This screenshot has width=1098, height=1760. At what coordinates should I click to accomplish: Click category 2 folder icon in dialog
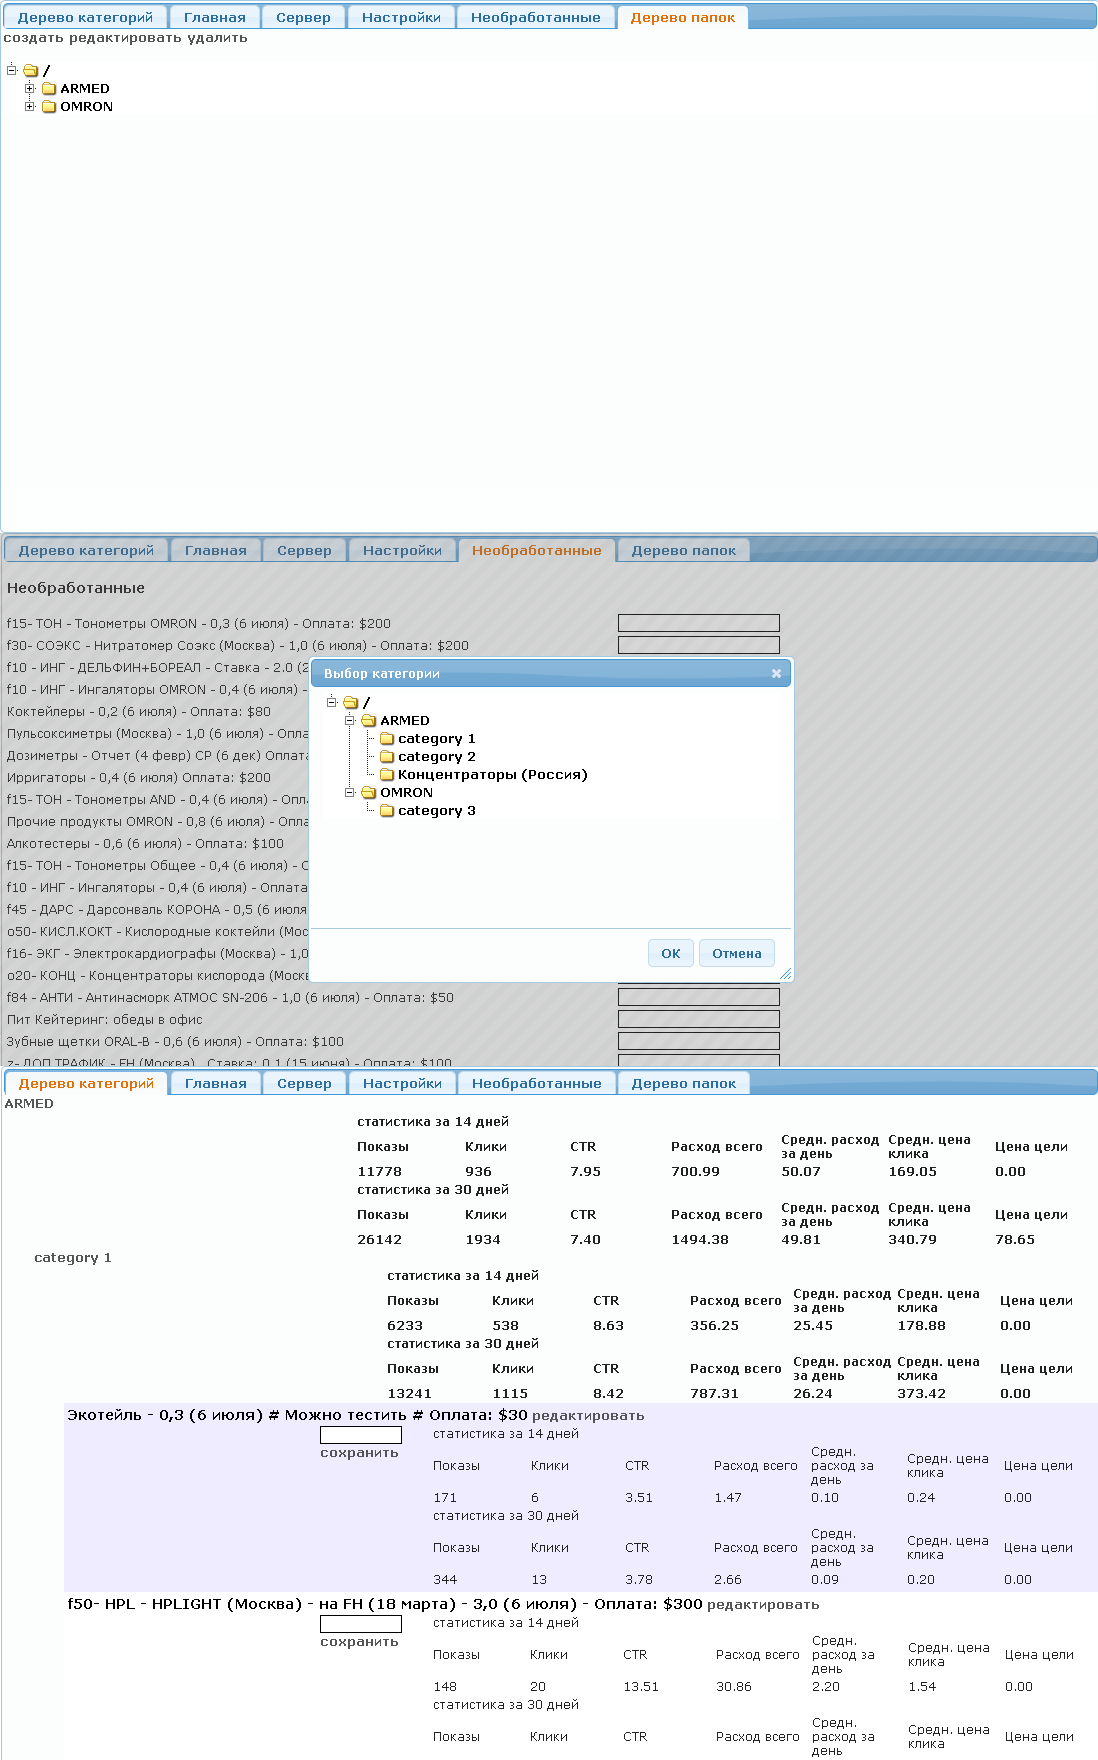point(387,757)
